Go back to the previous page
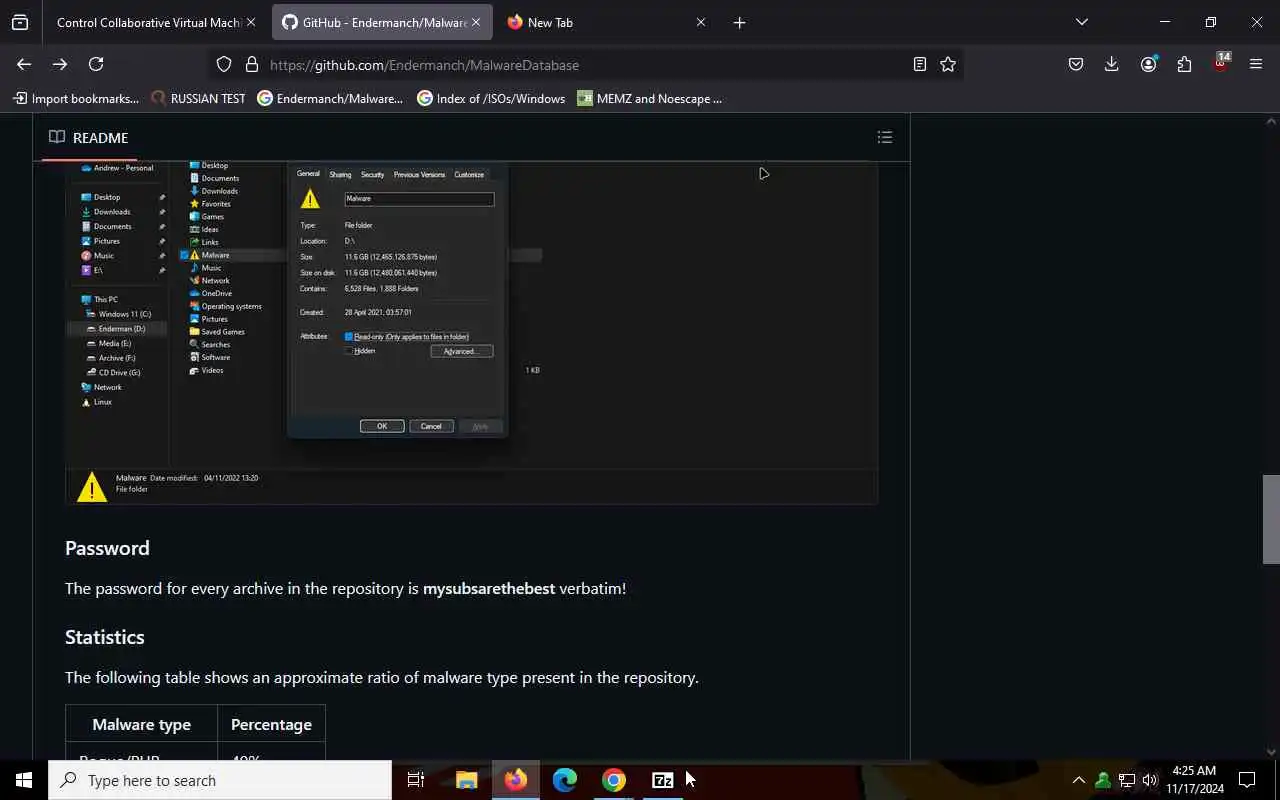 click(x=24, y=64)
